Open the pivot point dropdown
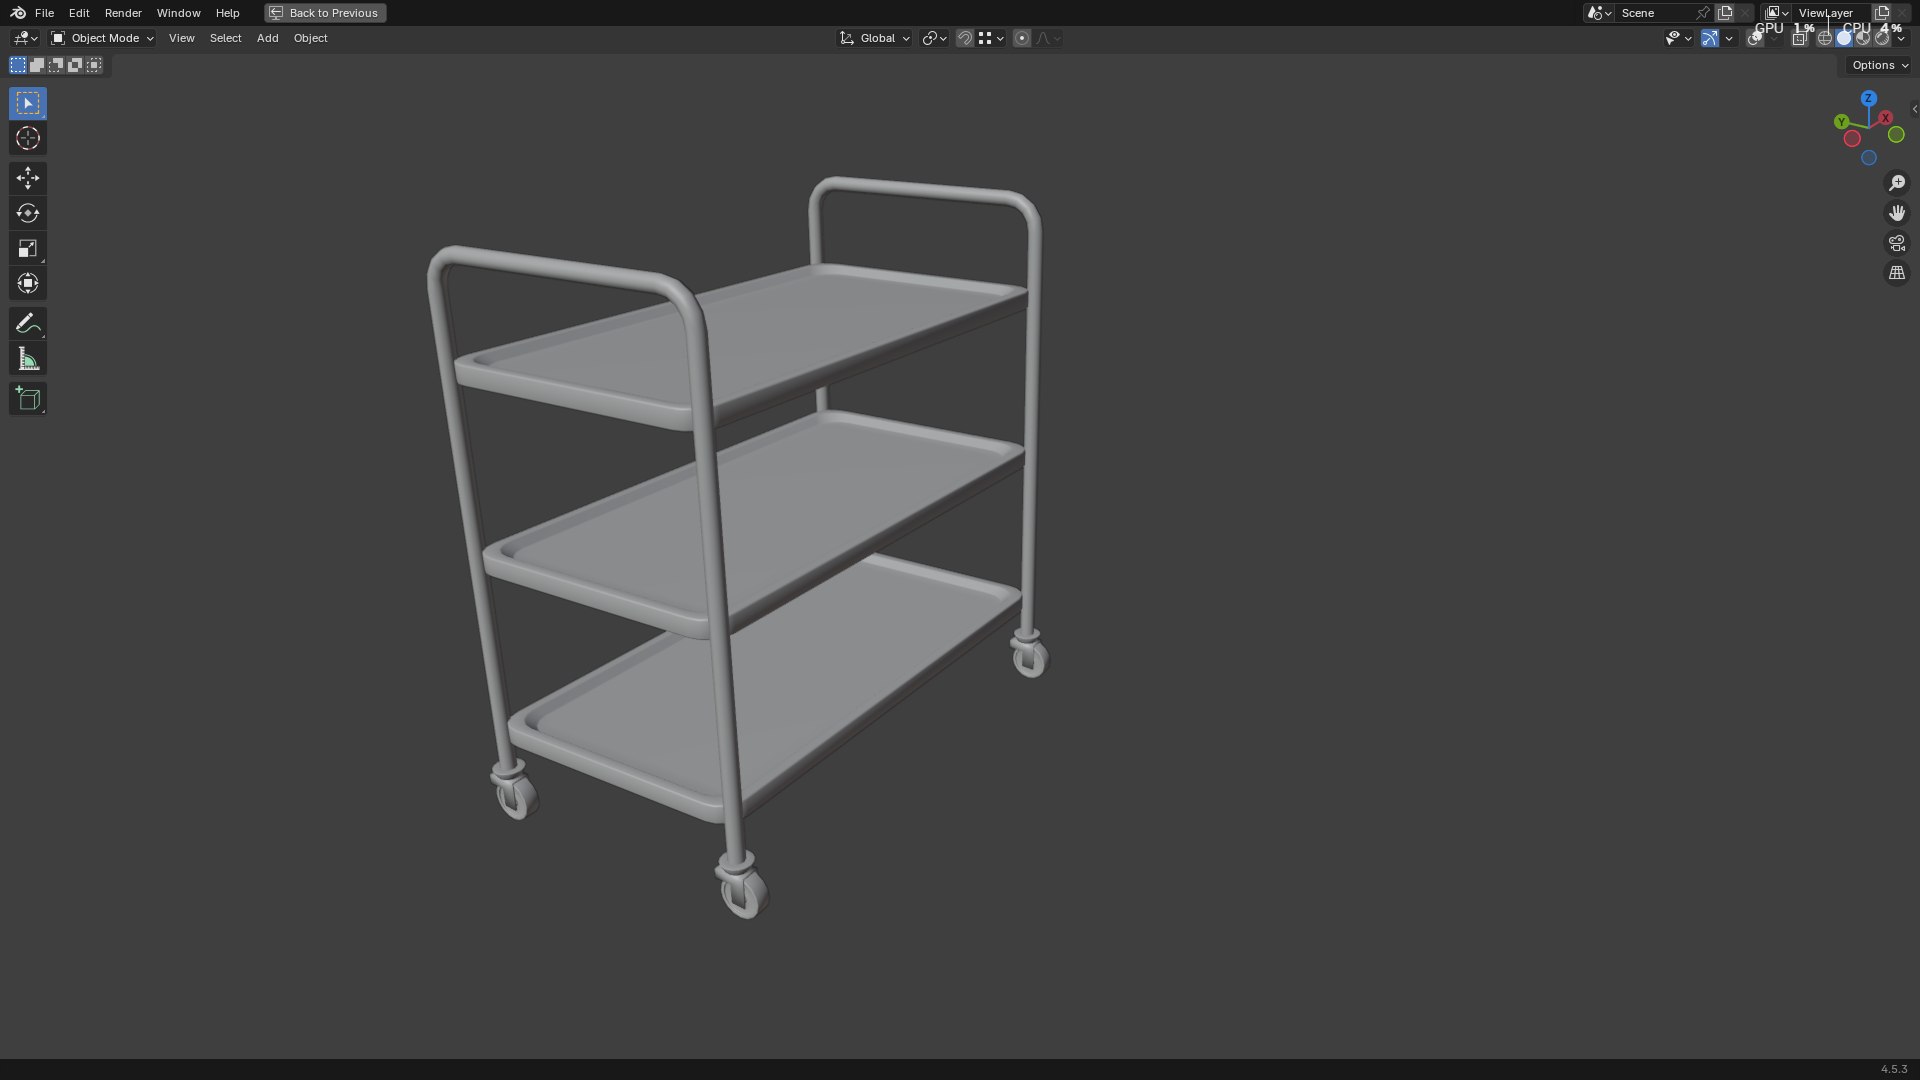Viewport: 1920px width, 1080px height. [934, 38]
